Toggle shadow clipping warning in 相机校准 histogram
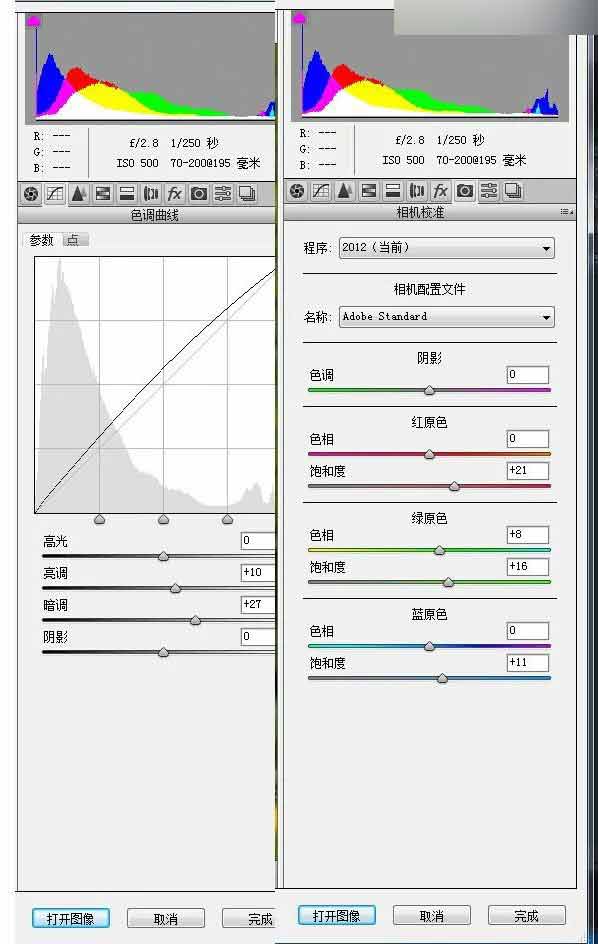598x944 pixels. coord(299,19)
